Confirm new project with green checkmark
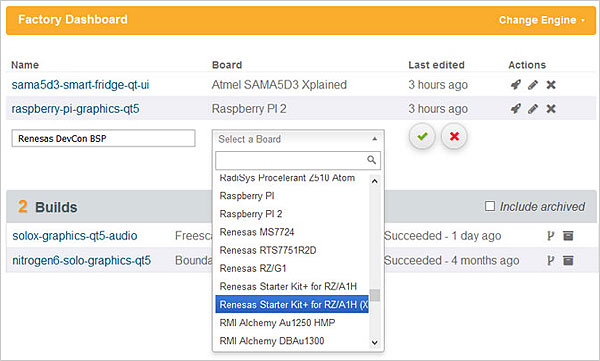Image resolution: width=600 pixels, height=361 pixels. [x=422, y=136]
